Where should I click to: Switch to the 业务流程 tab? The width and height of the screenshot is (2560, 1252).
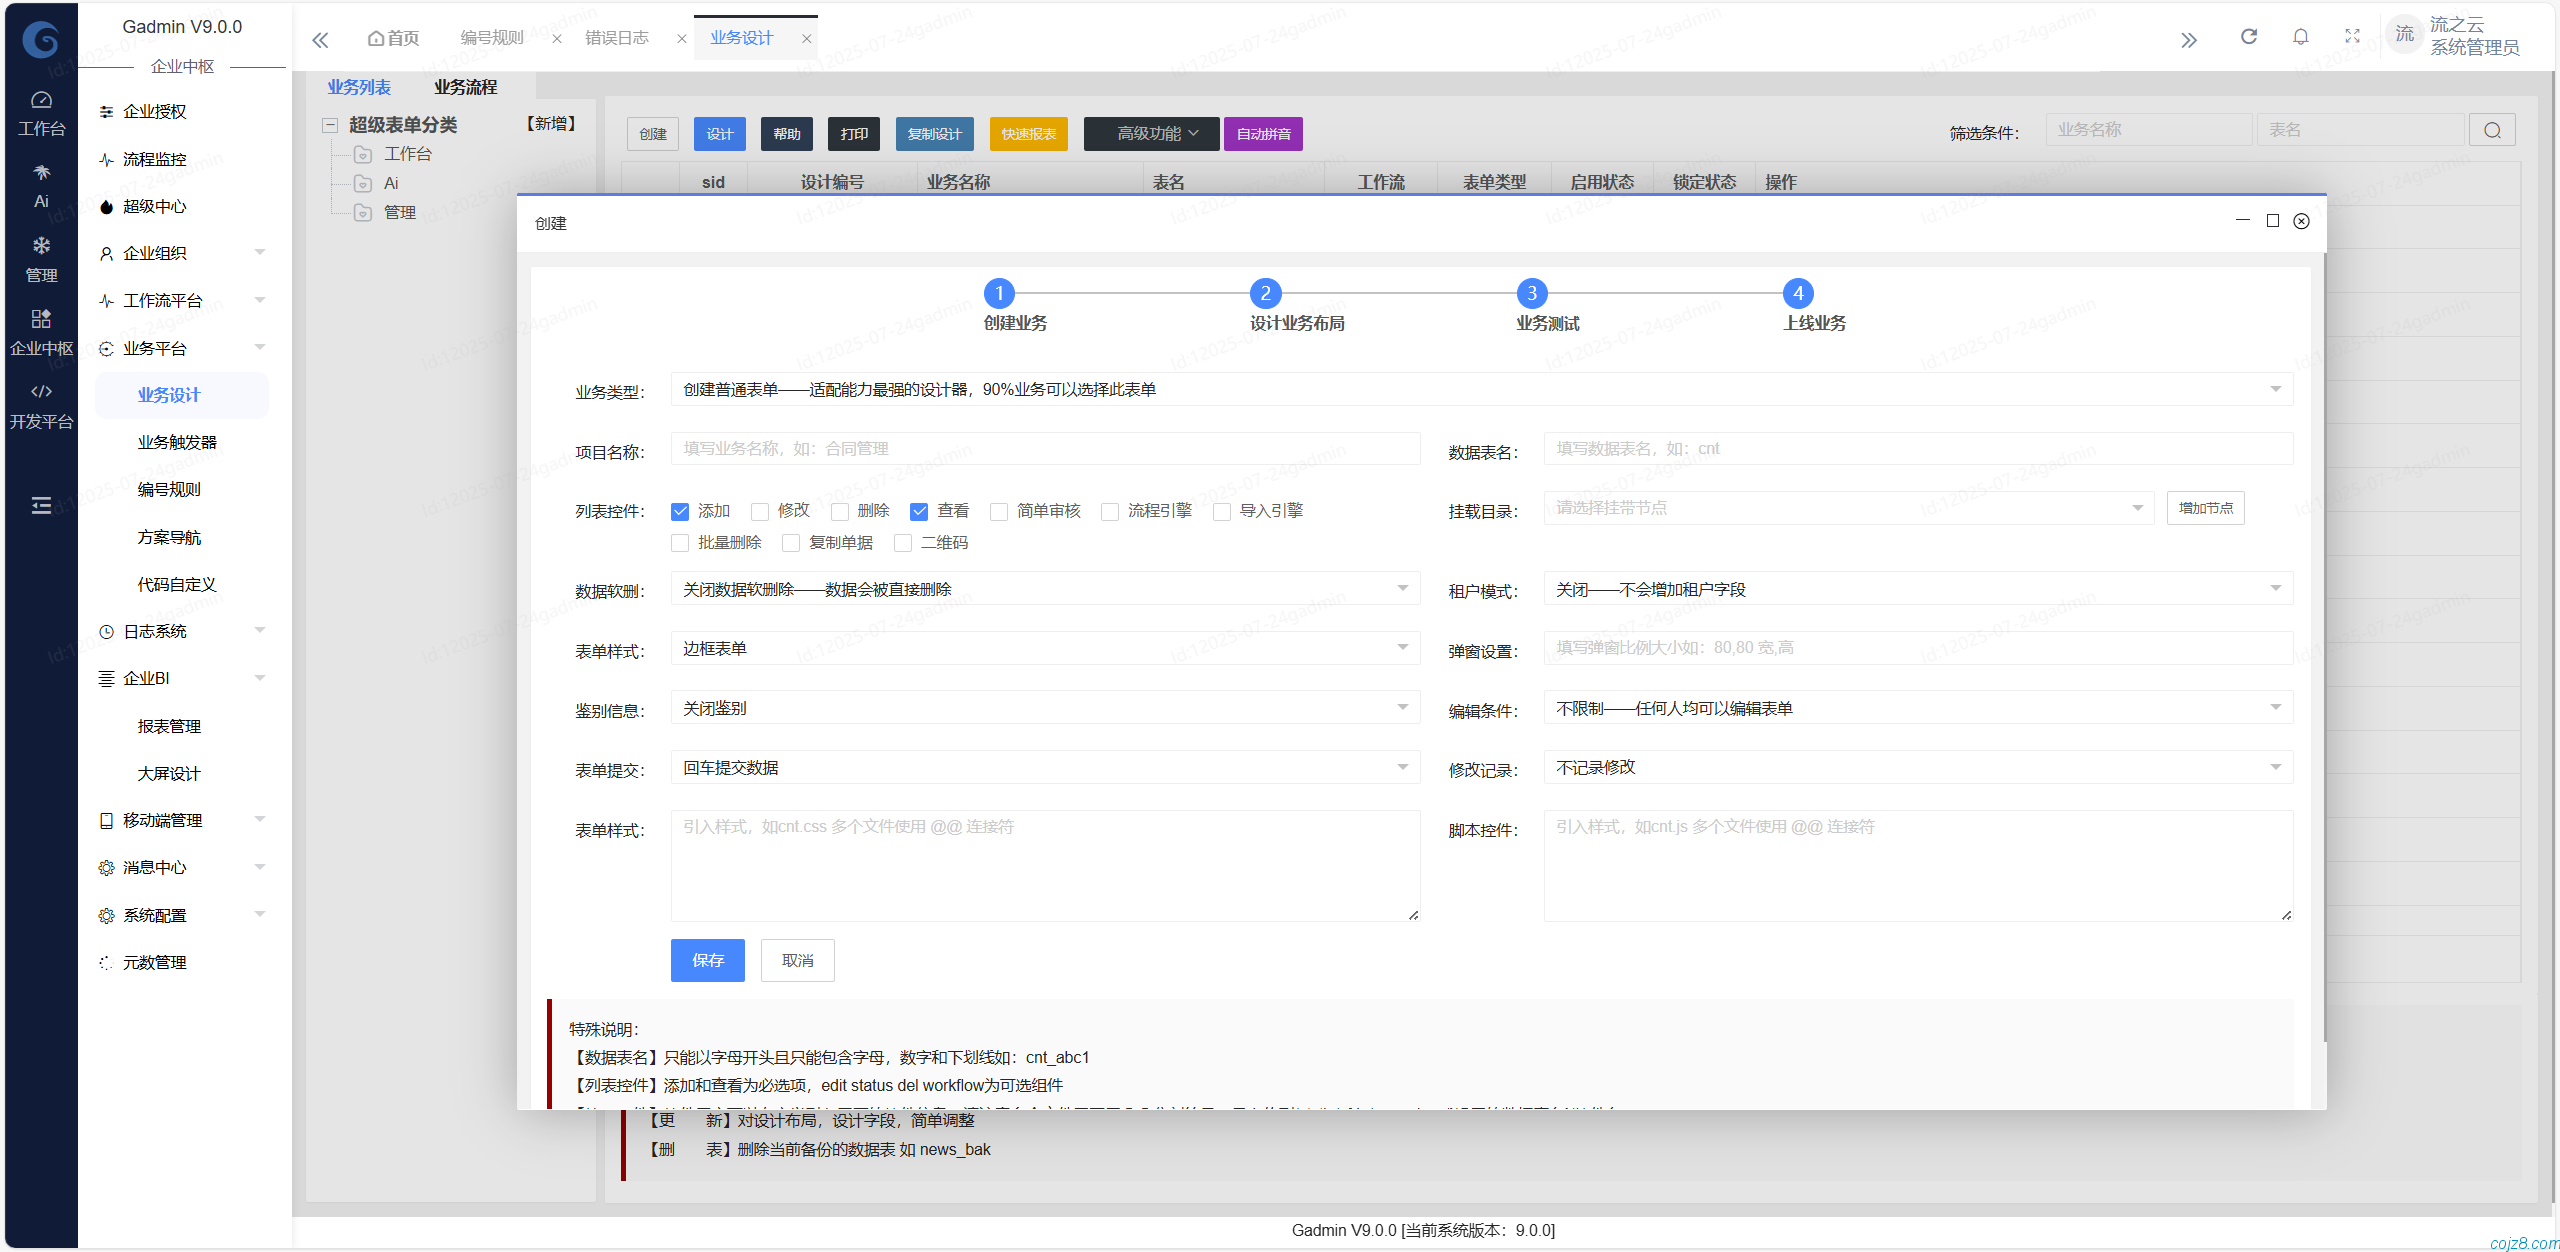466,87
